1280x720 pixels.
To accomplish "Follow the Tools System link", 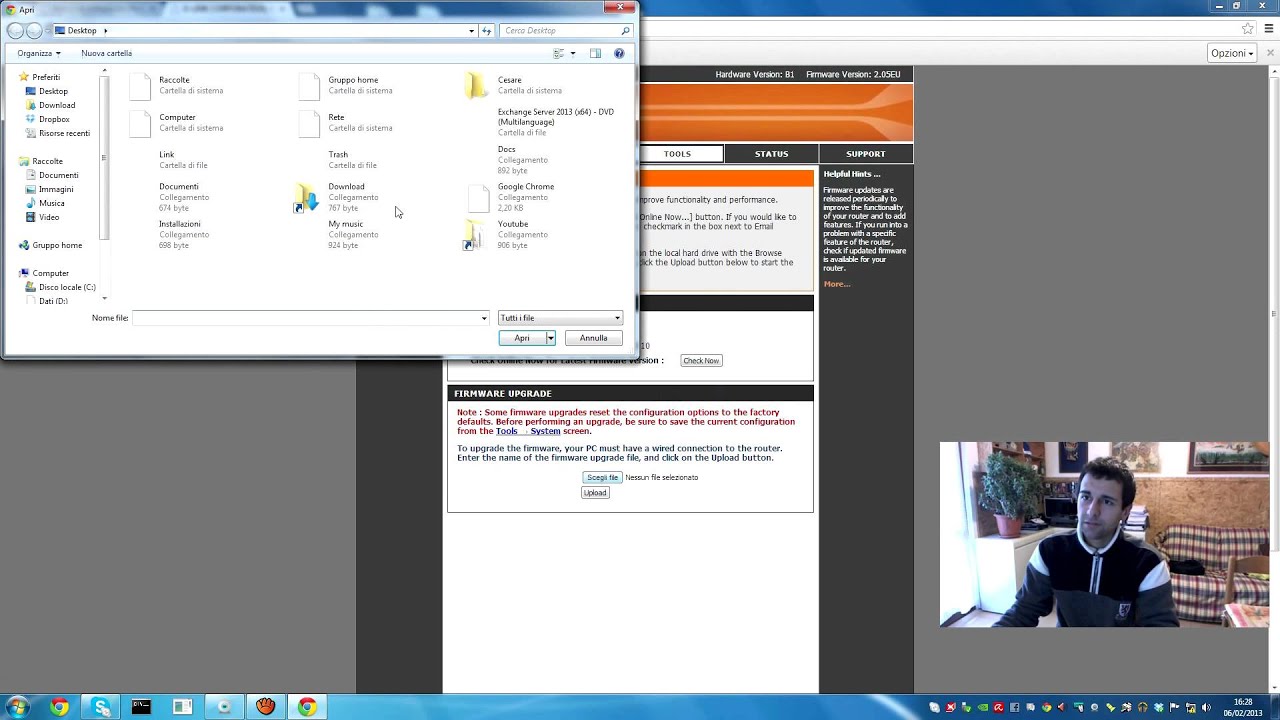I will click(x=528, y=431).
